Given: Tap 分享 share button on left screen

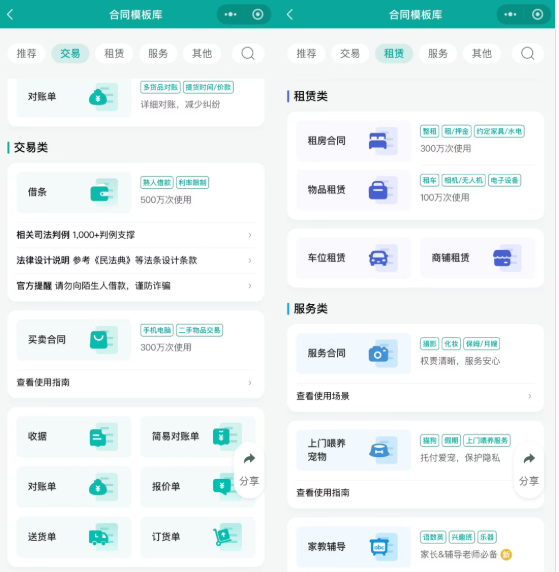Looking at the screenshot, I should 249,471.
